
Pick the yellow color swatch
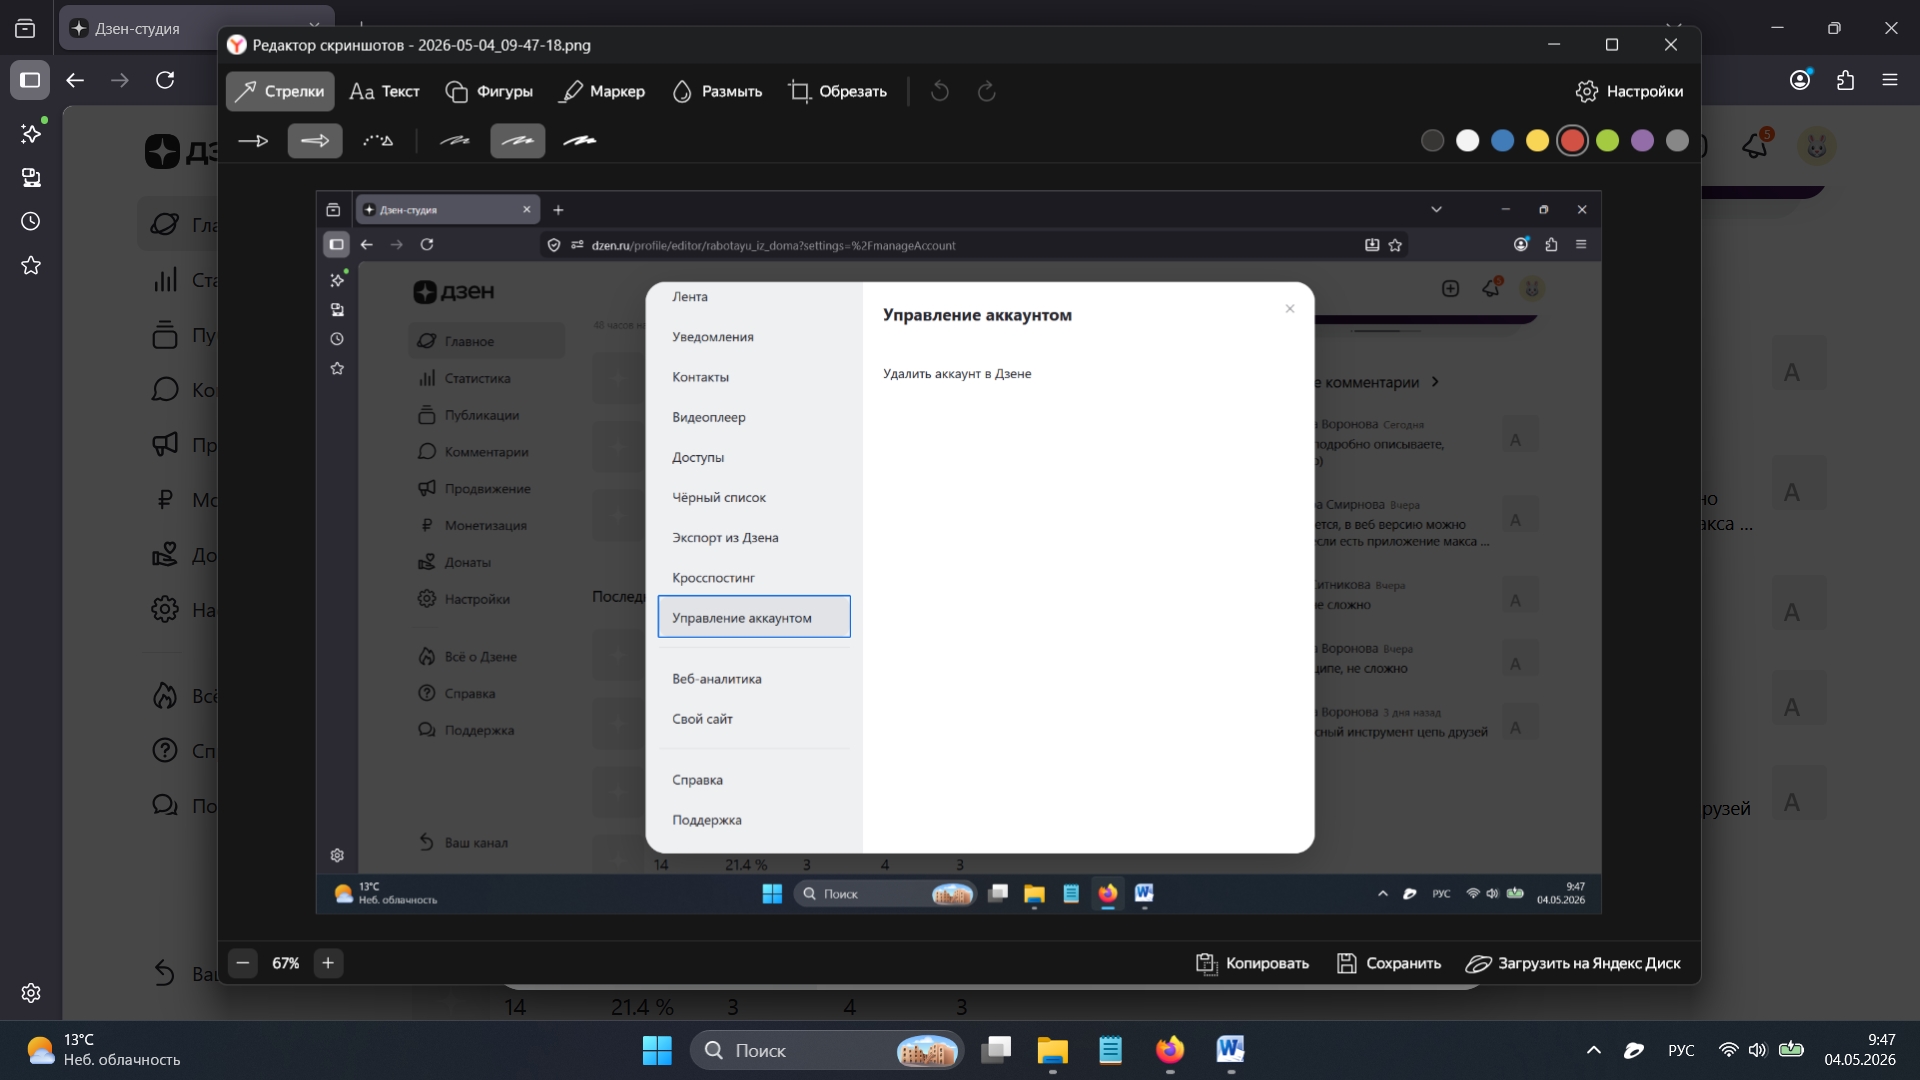point(1538,141)
